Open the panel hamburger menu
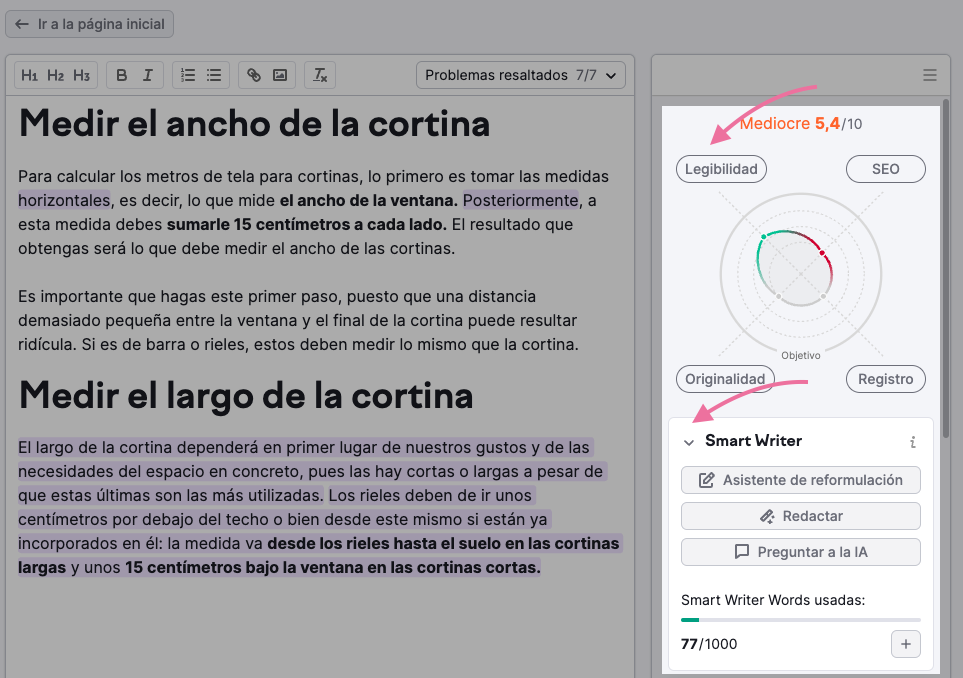Viewport: 963px width, 678px height. pyautogui.click(x=929, y=74)
